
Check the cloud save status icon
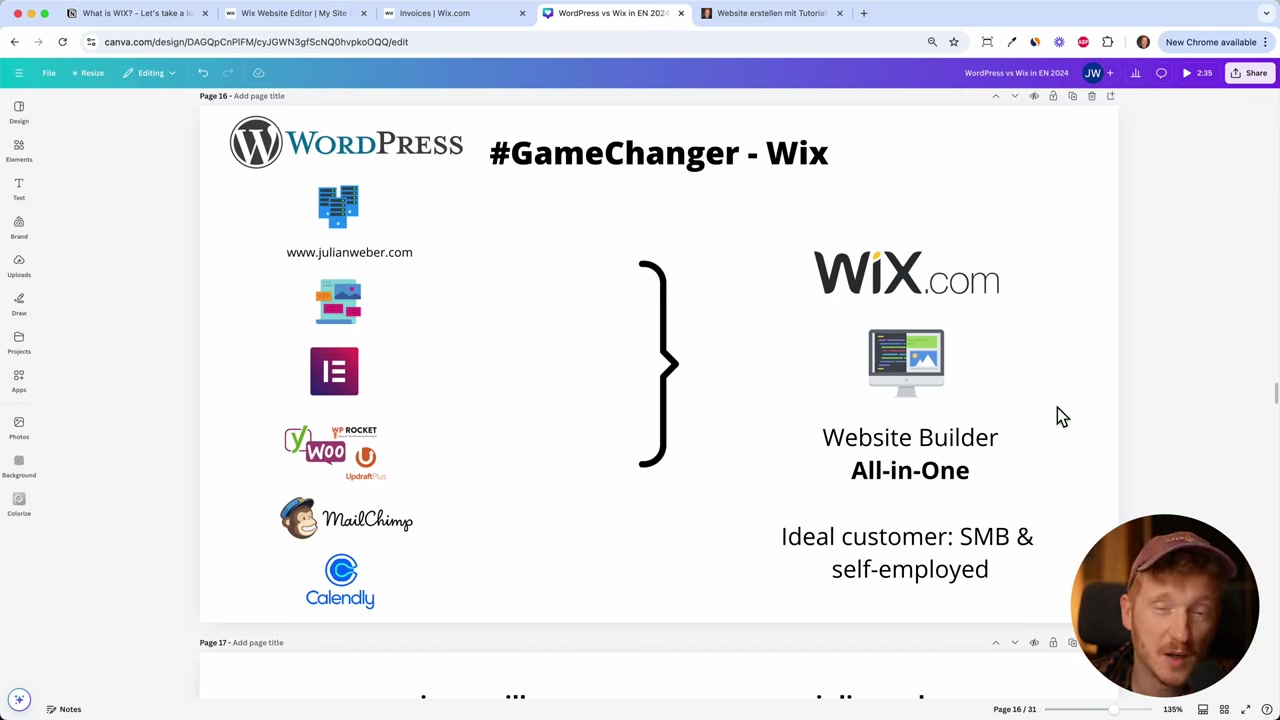[x=258, y=73]
